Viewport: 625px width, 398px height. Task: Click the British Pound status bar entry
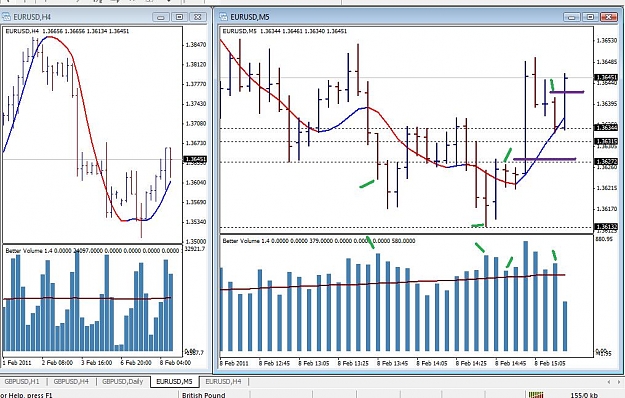[x=204, y=395]
